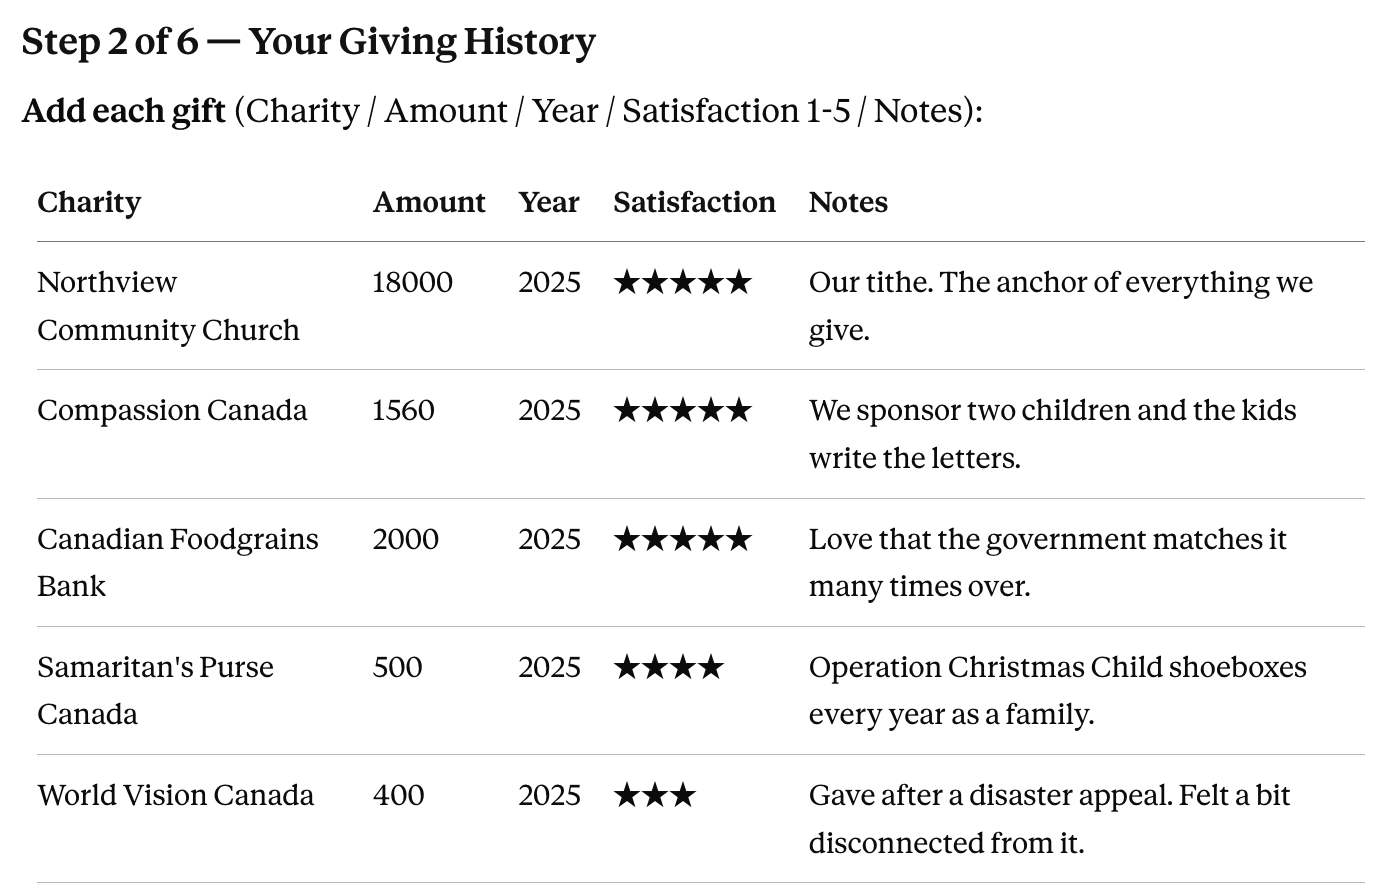Select the Notes column header
Screen dimensions: 1400x892
coord(848,203)
